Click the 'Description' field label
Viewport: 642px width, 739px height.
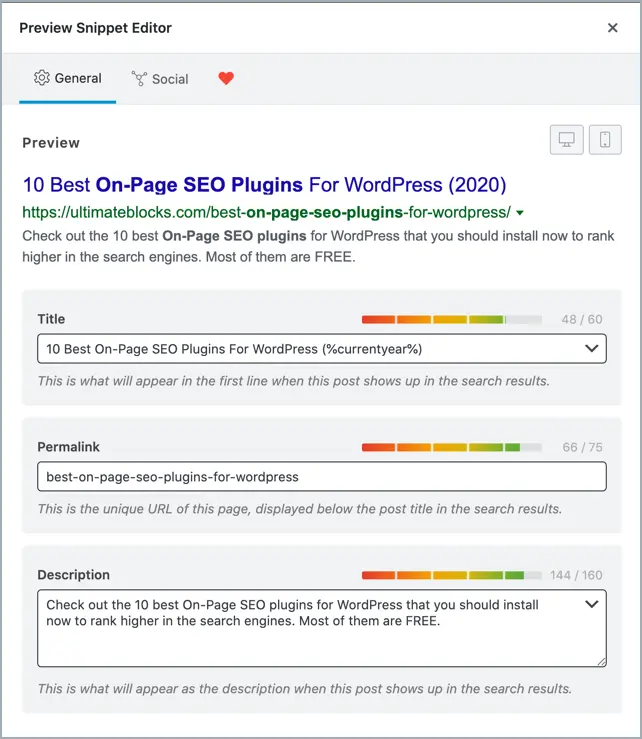click(74, 575)
